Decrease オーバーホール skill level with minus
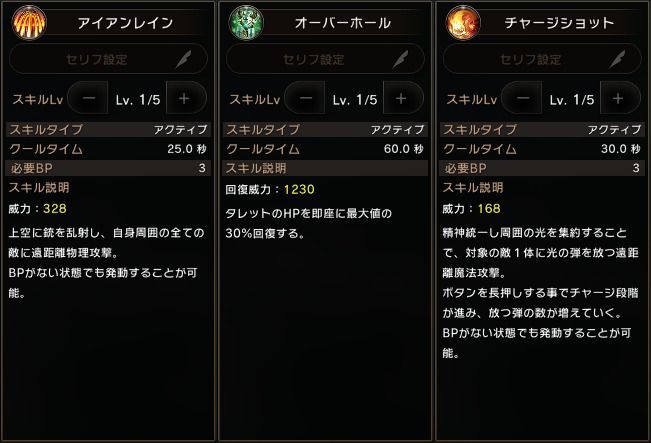 tap(306, 98)
